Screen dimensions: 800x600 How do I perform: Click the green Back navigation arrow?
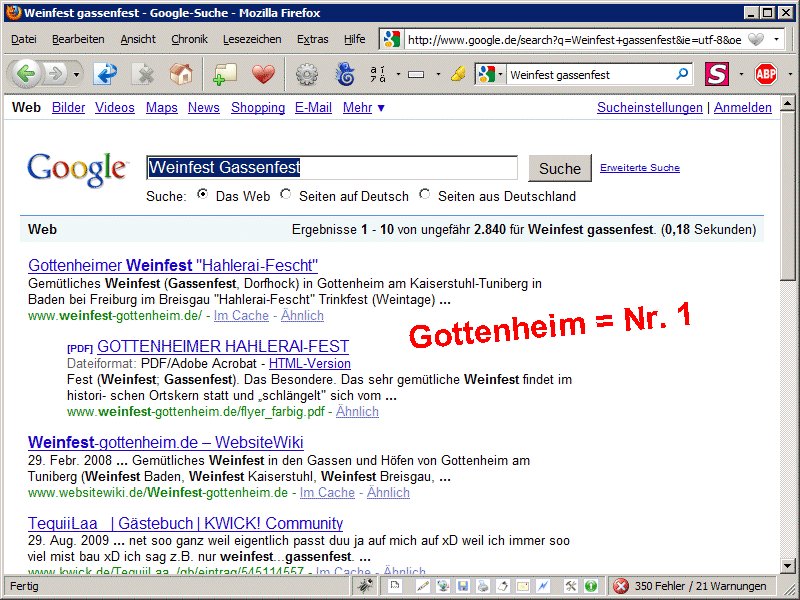coord(25,74)
